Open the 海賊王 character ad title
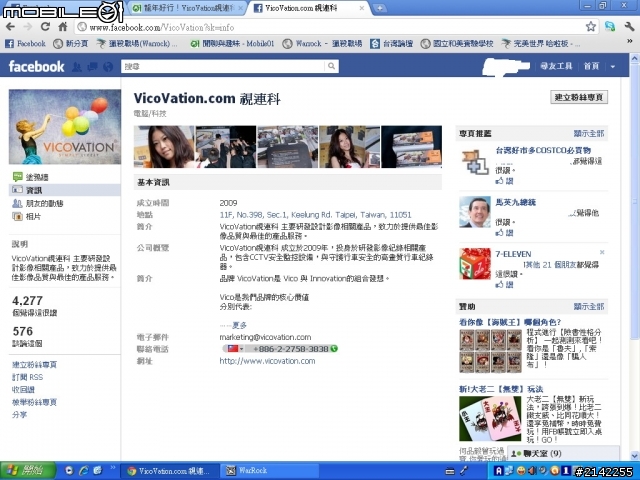The height and width of the screenshot is (480, 640). tap(510, 322)
